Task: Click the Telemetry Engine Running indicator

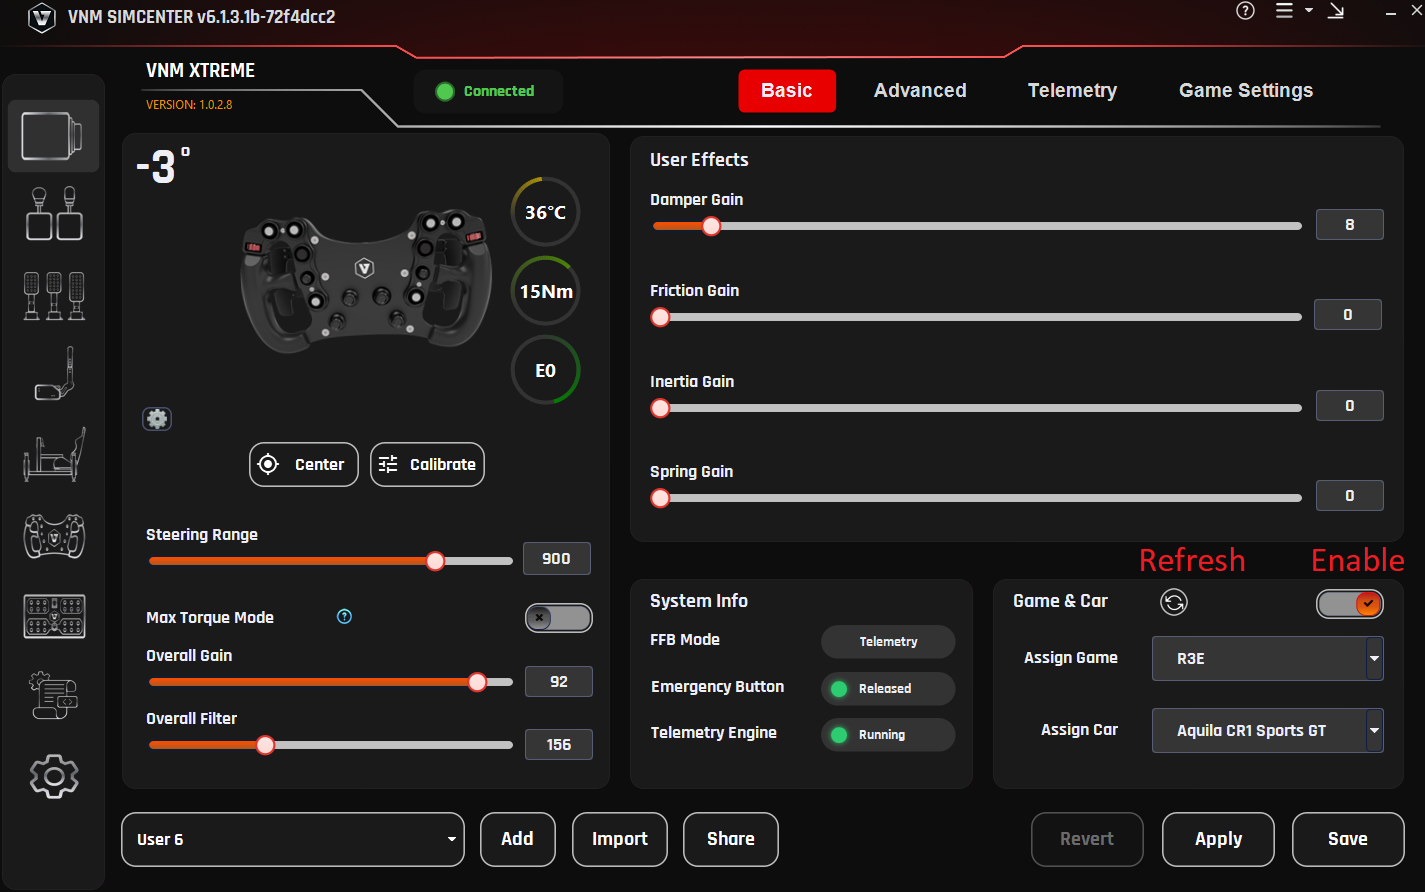Action: 888,734
